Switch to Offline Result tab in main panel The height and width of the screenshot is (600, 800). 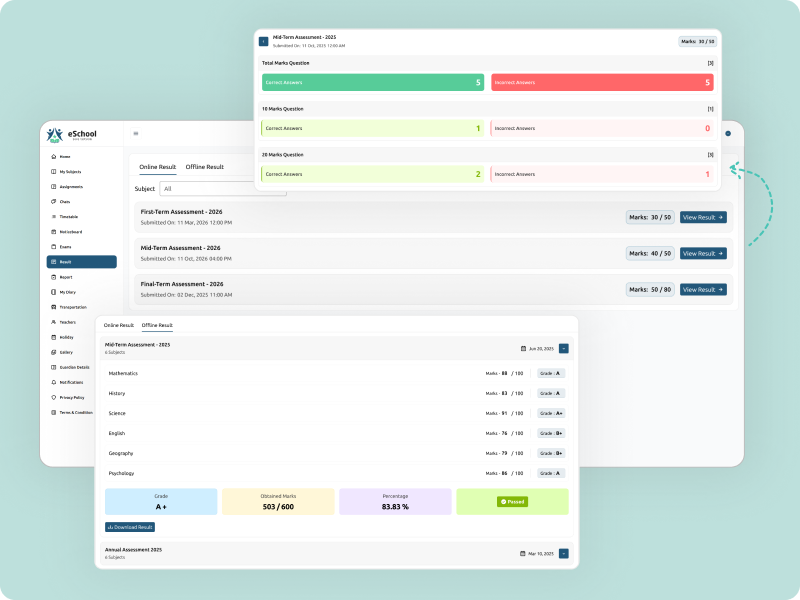pyautogui.click(x=205, y=167)
